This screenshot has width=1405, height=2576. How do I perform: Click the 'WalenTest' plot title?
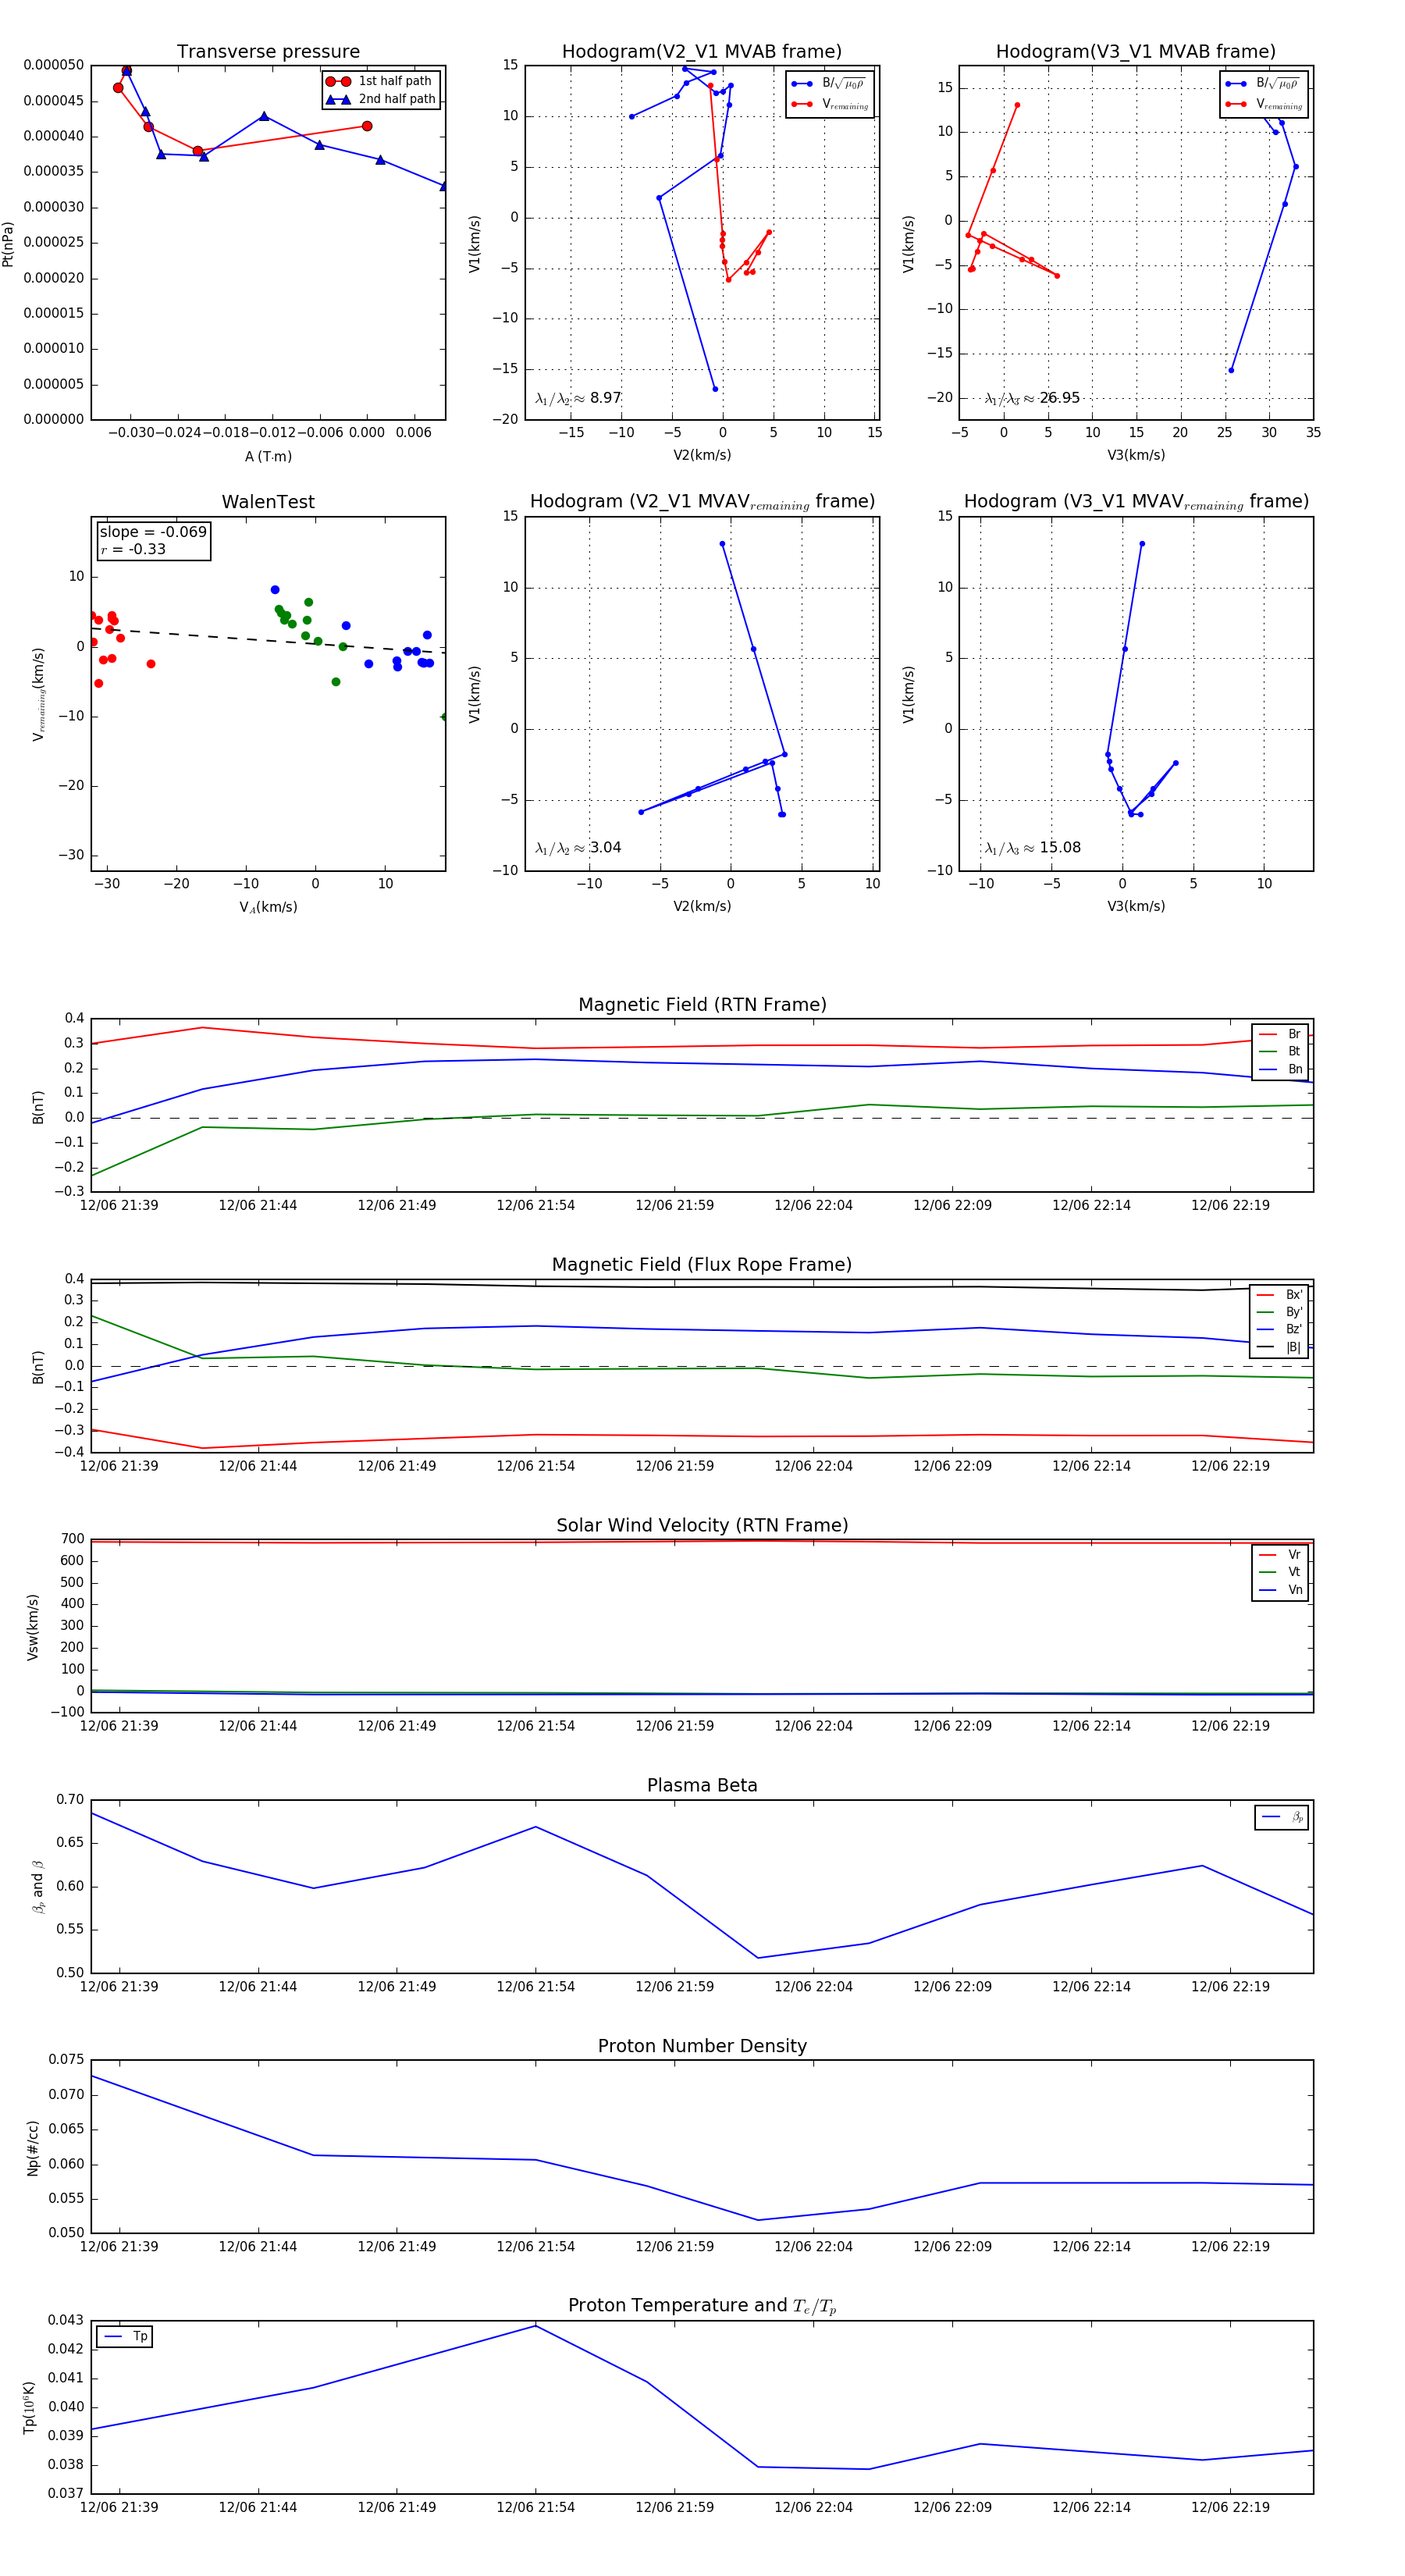(x=268, y=502)
